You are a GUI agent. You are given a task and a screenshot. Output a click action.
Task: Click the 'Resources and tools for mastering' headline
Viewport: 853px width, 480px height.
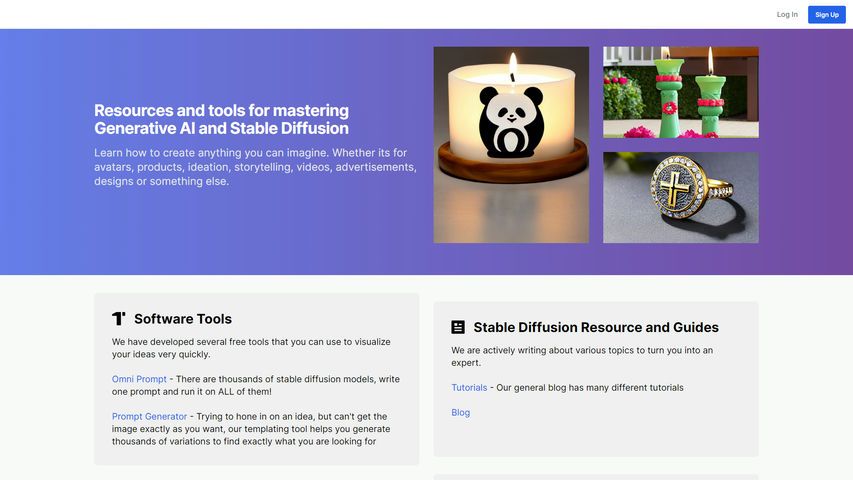[221, 119]
